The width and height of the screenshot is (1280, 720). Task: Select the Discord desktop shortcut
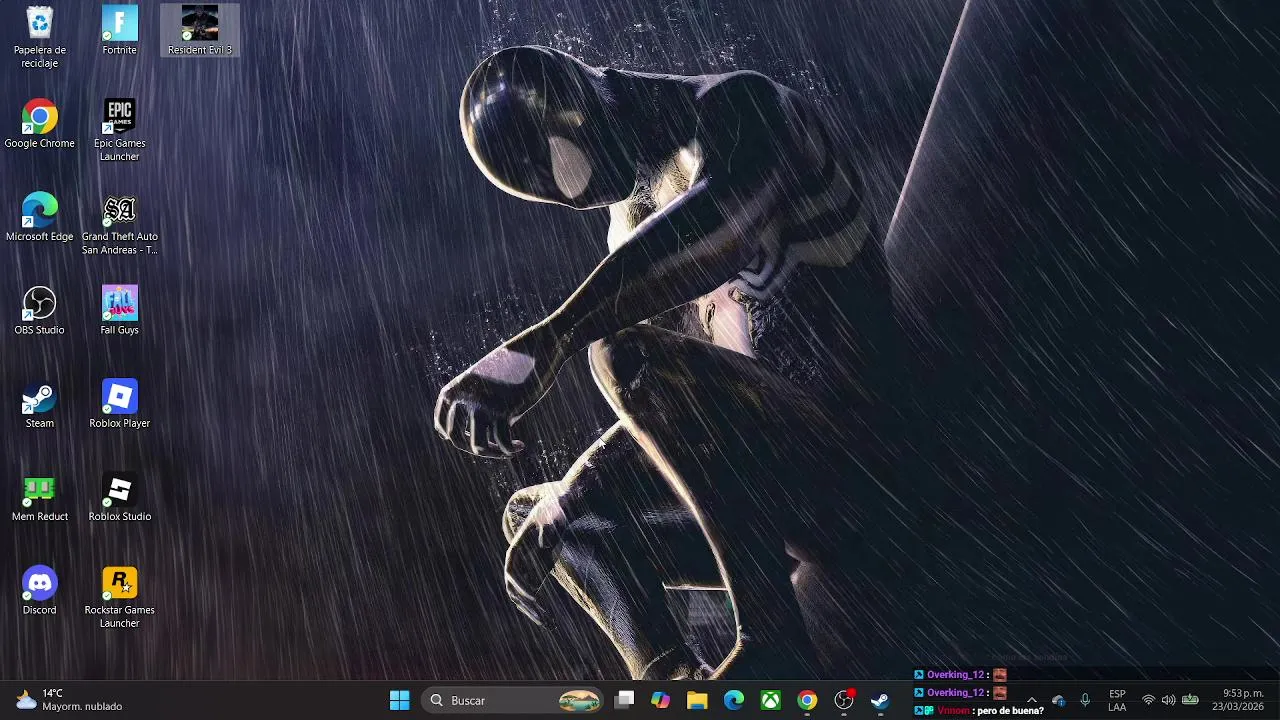point(39,591)
